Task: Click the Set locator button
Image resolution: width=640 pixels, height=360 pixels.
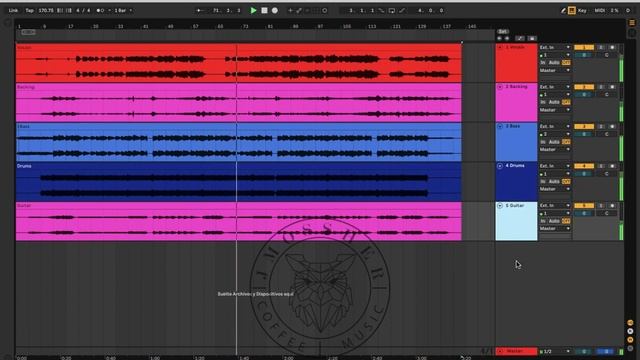Action: (x=502, y=31)
